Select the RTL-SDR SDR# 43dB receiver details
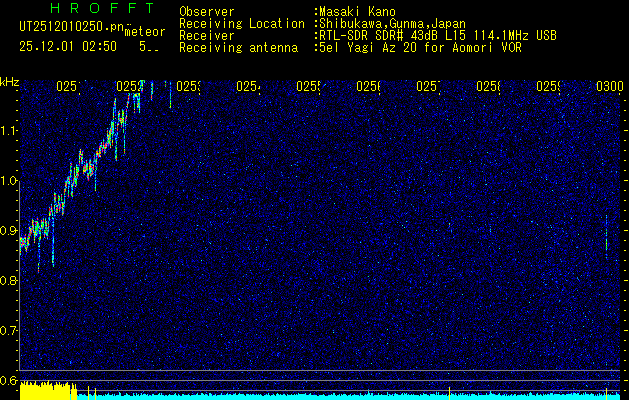Viewport: 629px width, 400px height. tap(438, 36)
